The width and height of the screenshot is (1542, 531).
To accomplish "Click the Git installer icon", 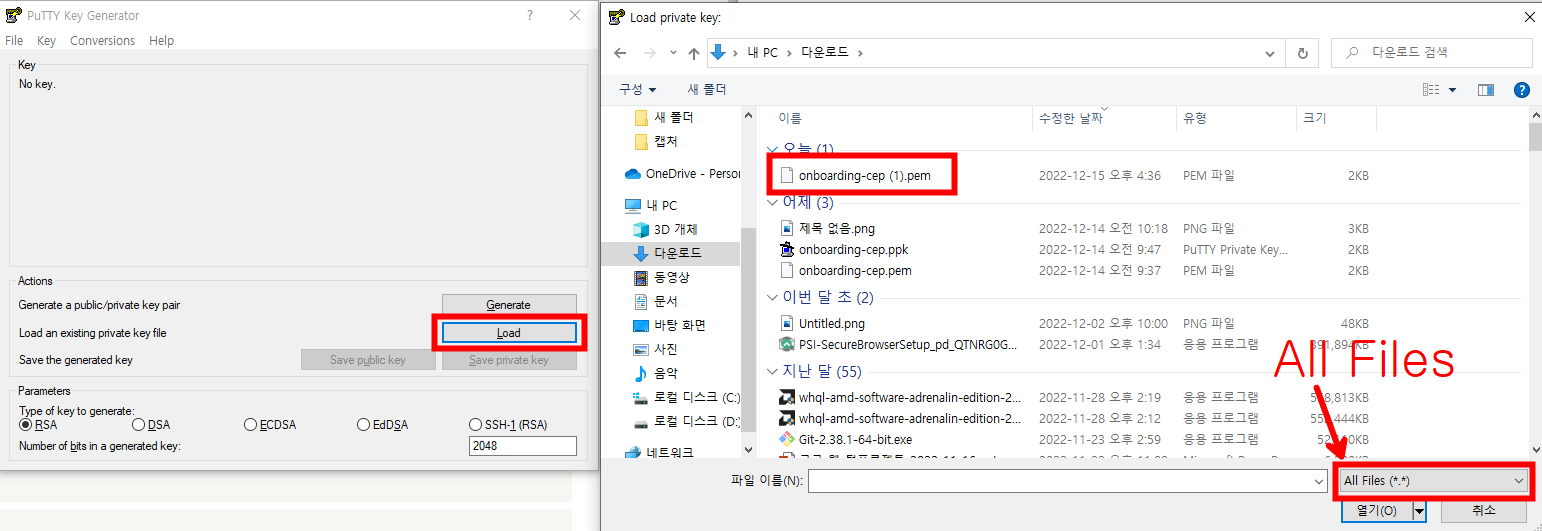I will pyautogui.click(x=786, y=439).
